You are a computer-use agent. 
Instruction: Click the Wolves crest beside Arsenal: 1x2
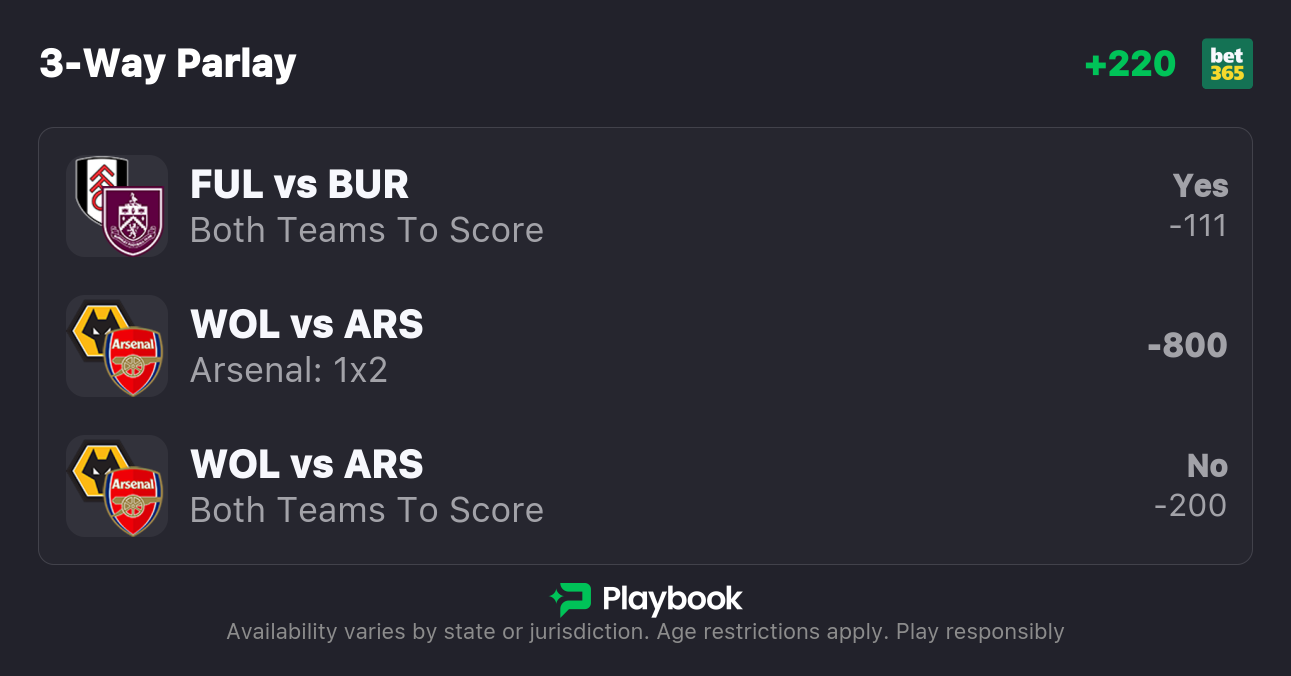(x=96, y=326)
